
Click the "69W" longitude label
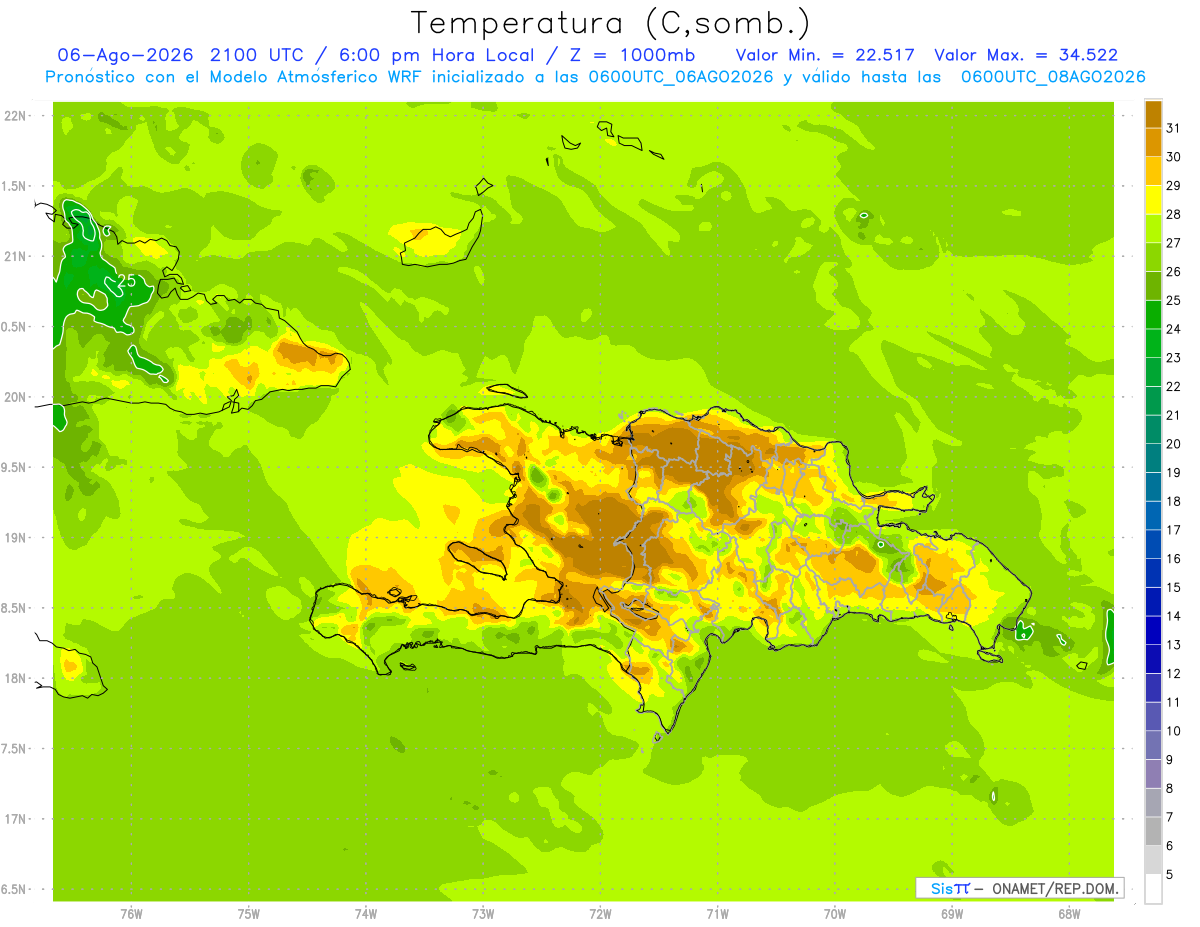click(952, 913)
